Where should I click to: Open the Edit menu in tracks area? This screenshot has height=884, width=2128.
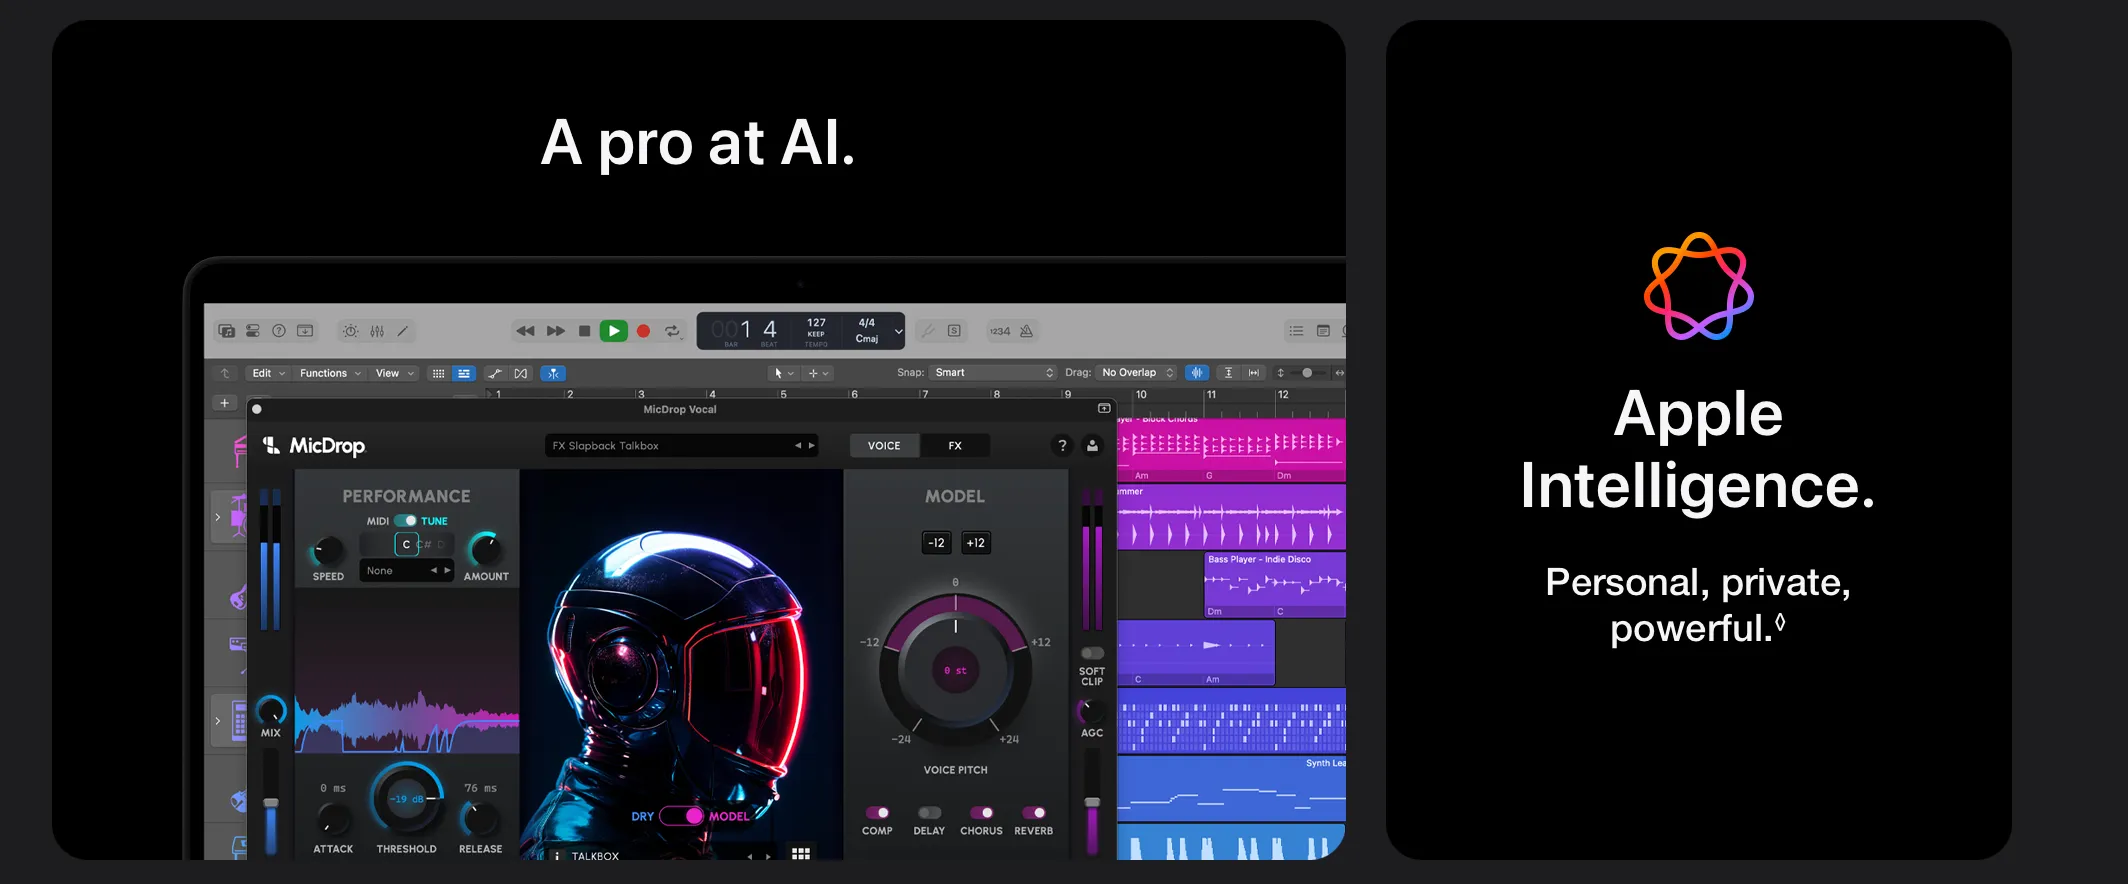click(x=268, y=373)
